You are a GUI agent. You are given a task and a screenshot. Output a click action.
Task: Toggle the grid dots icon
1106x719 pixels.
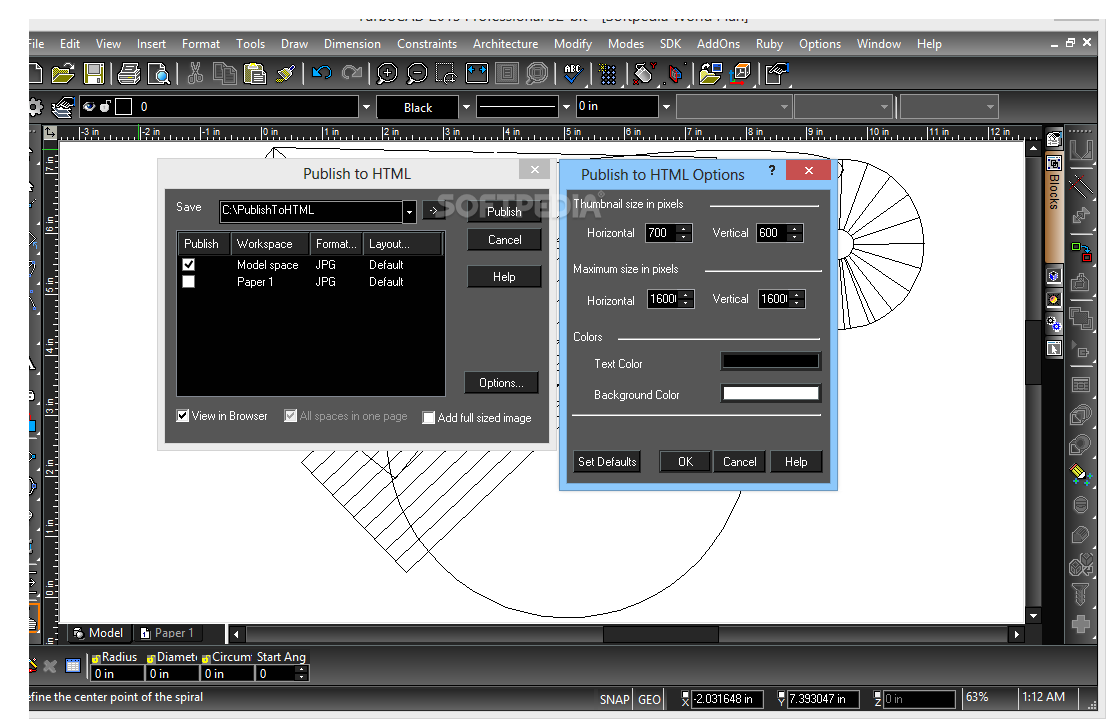coord(607,74)
